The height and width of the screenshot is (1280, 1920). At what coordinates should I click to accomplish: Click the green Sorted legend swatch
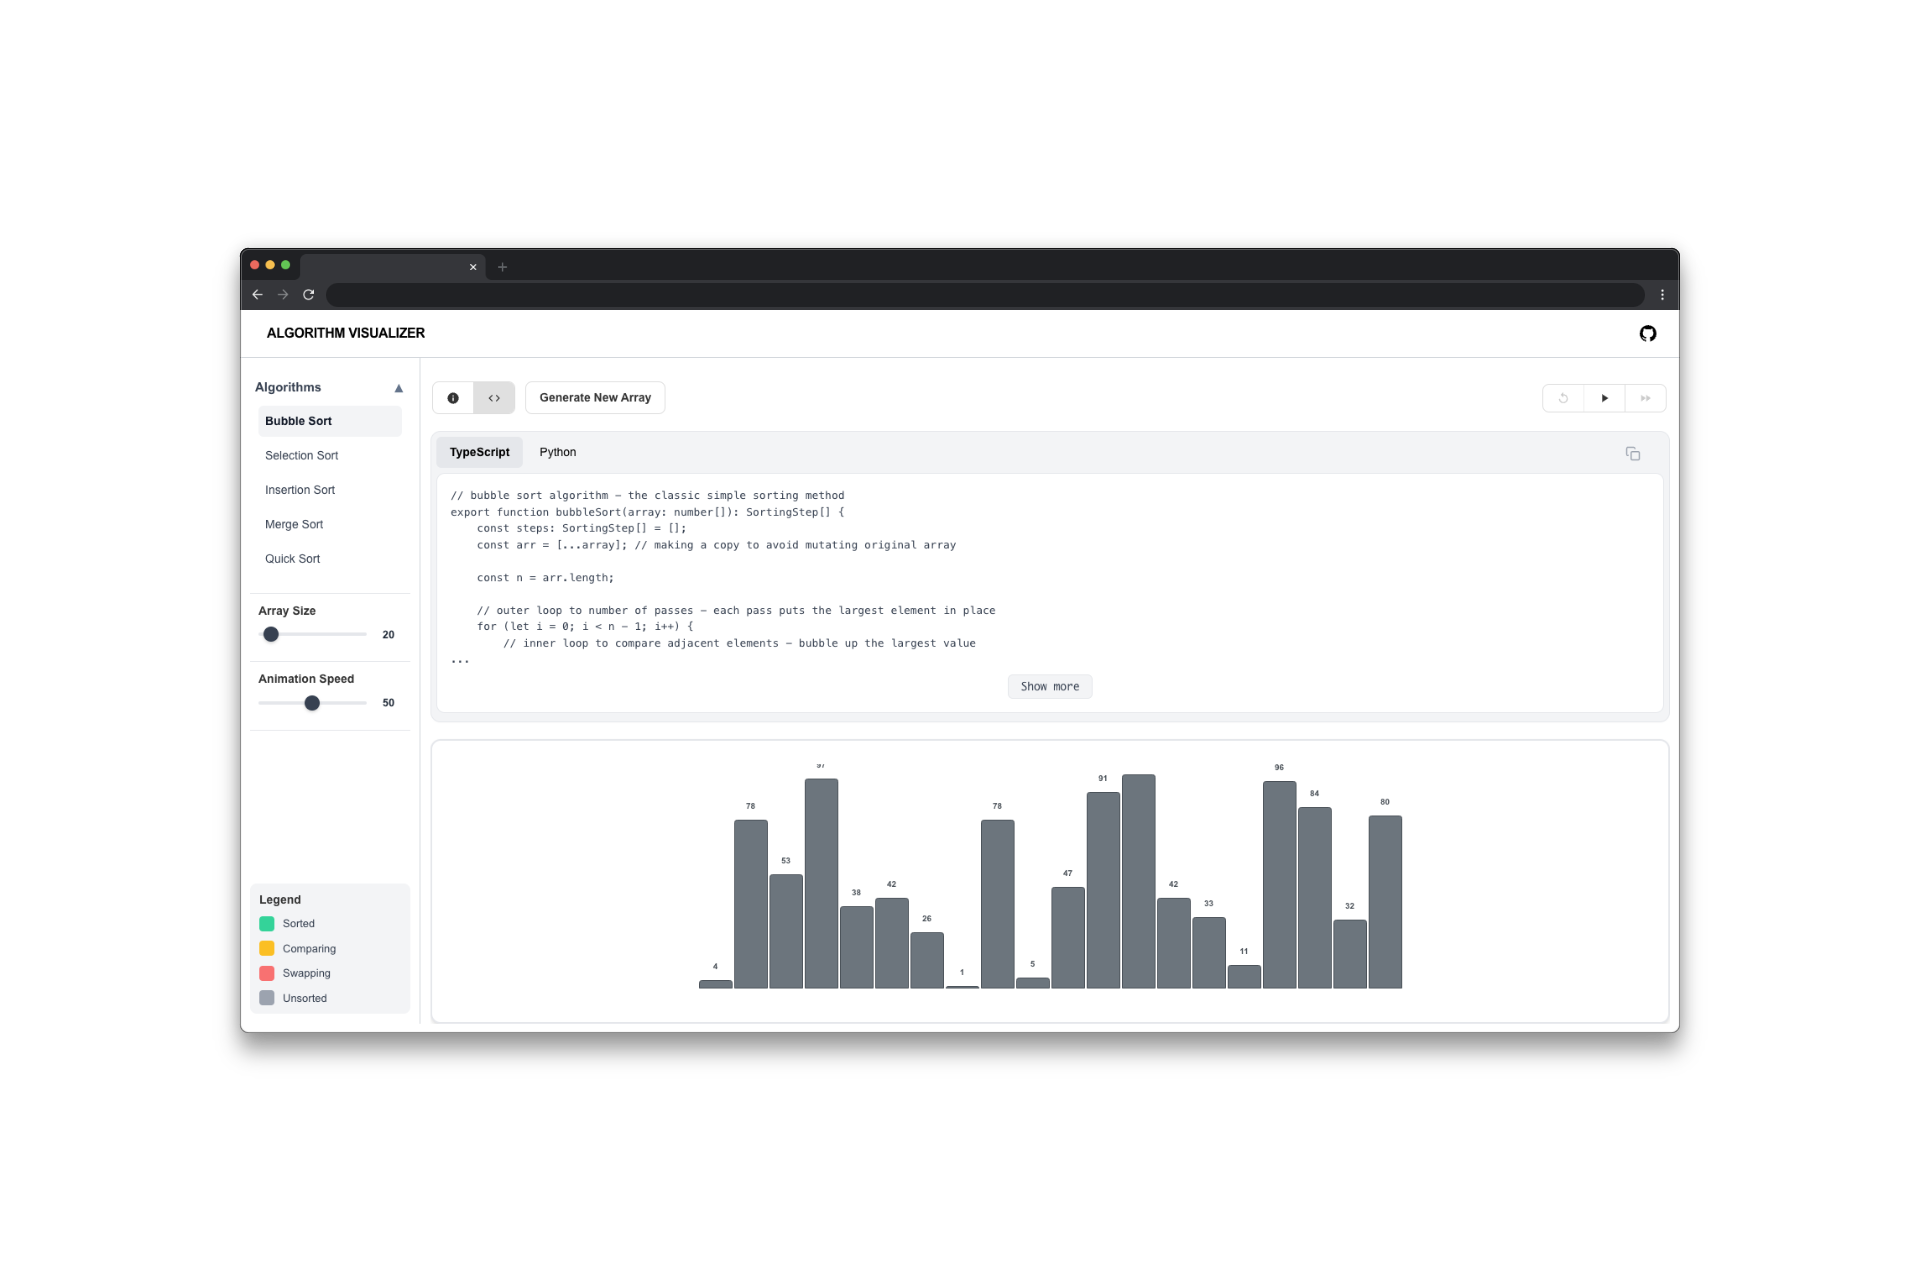[267, 924]
